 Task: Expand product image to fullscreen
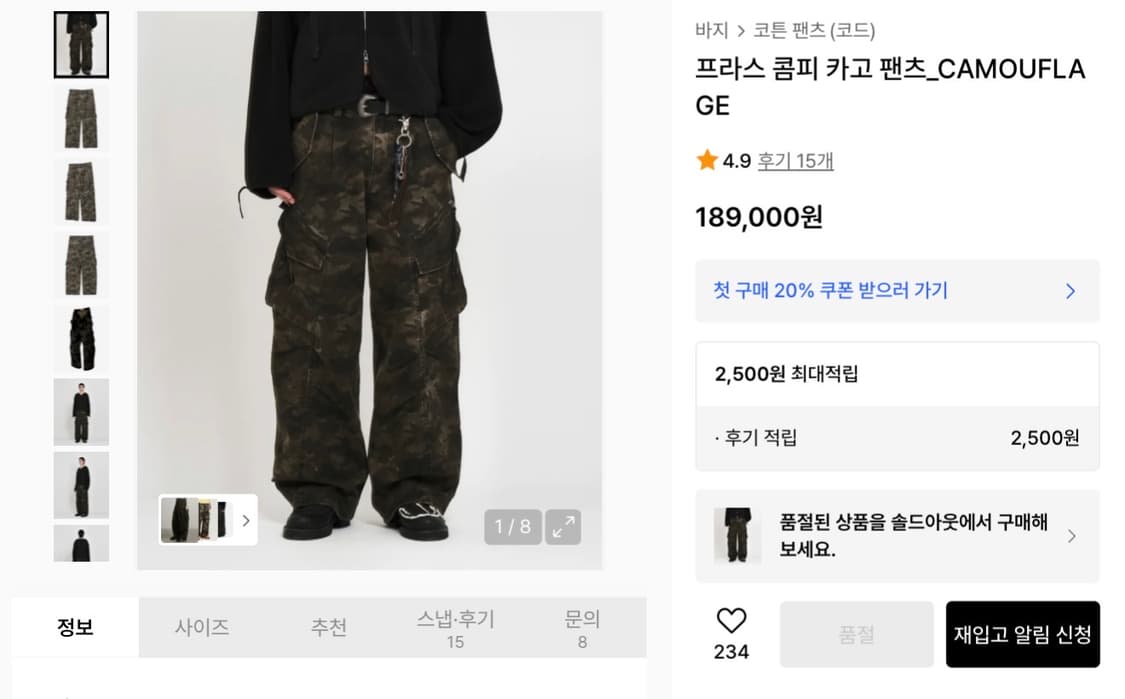coord(563,526)
